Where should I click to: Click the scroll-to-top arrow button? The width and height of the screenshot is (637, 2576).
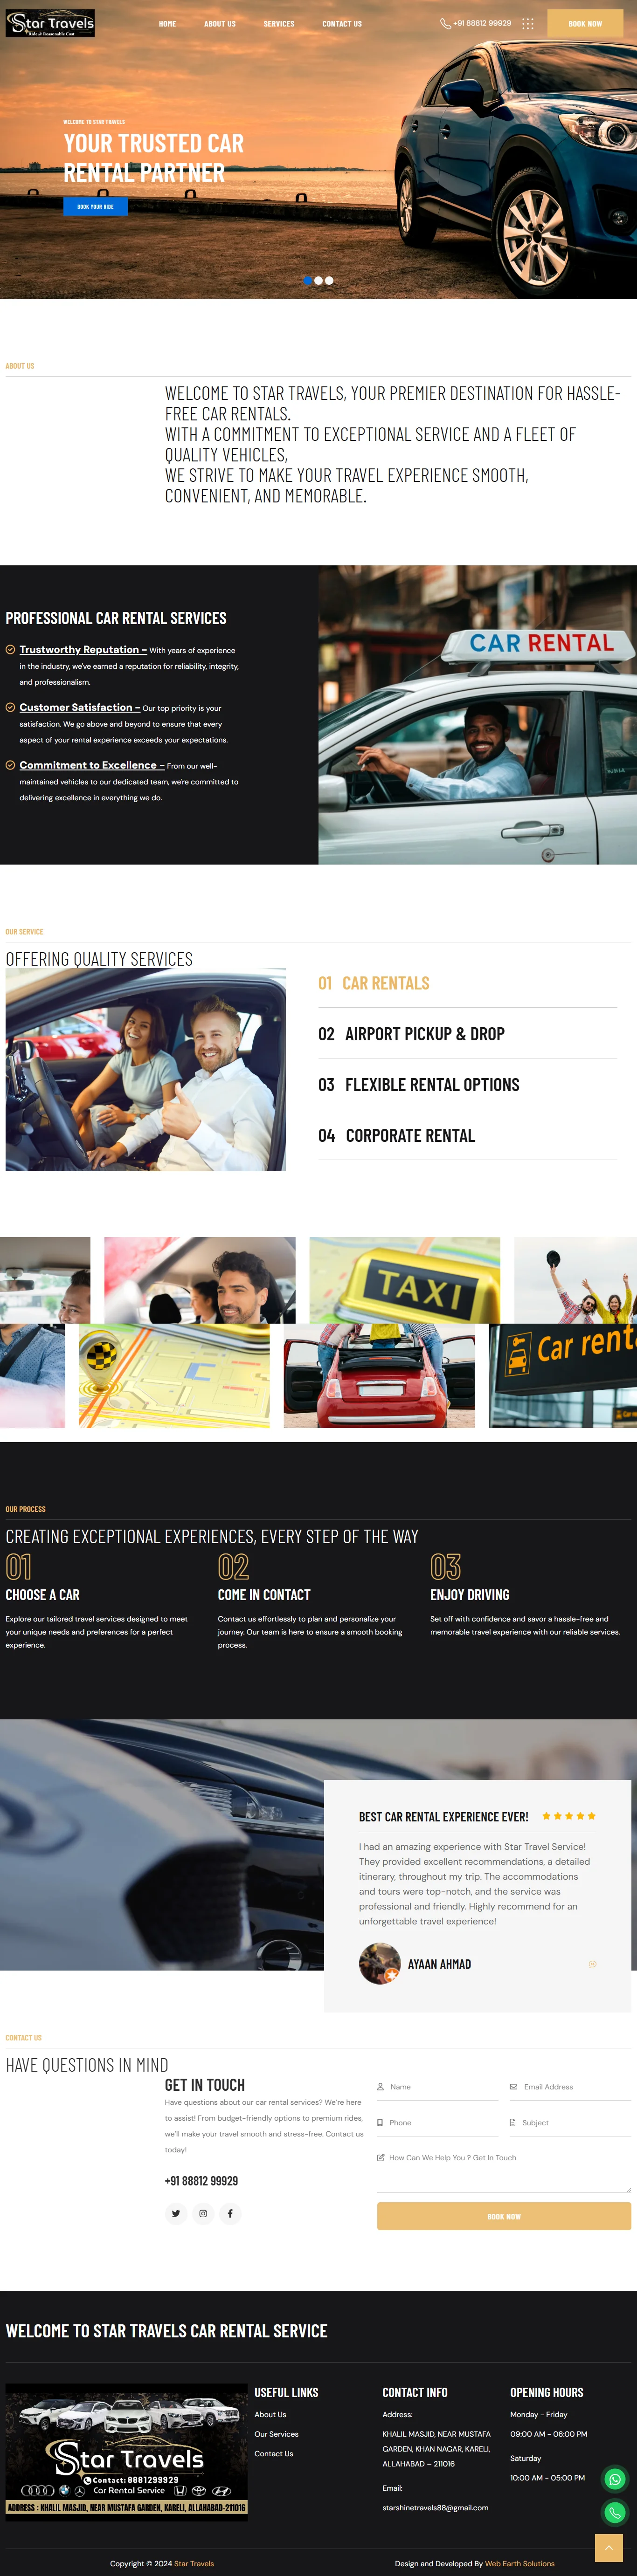point(609,2548)
